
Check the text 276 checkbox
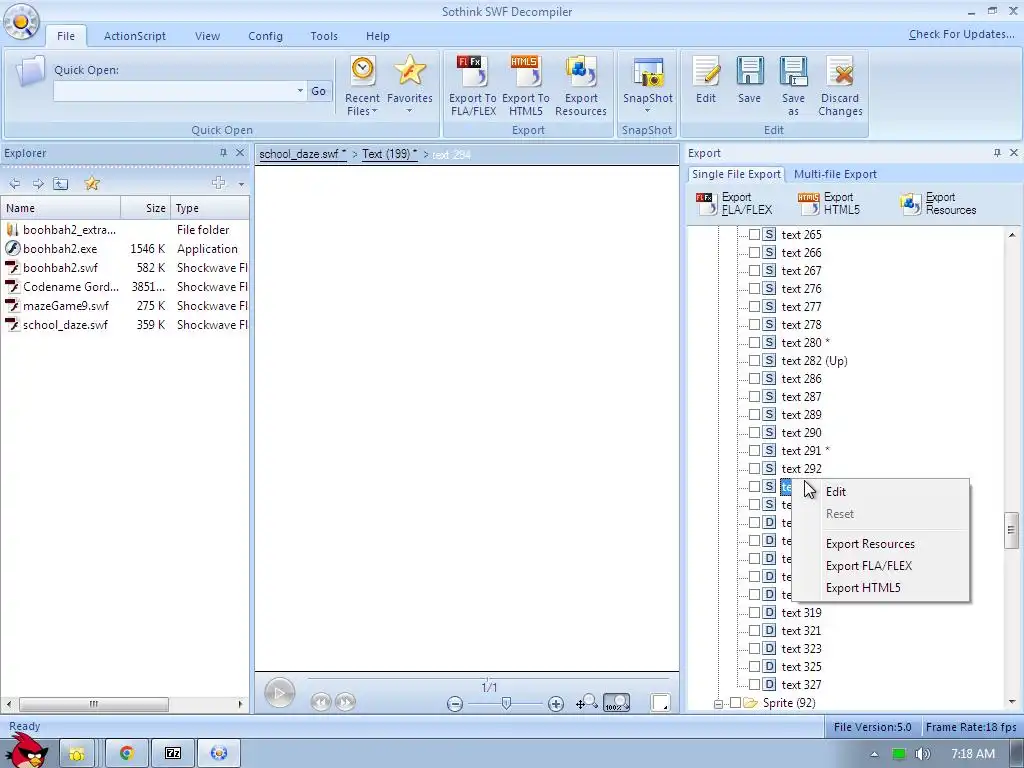[x=754, y=288]
